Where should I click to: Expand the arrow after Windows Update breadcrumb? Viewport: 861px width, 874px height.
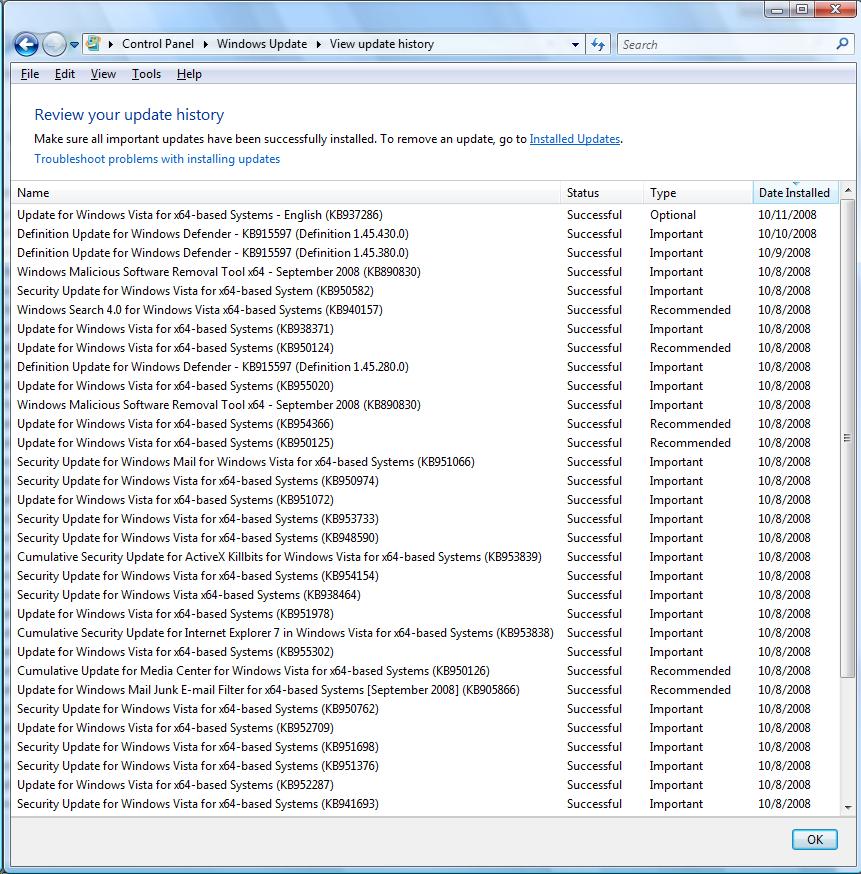coord(319,45)
